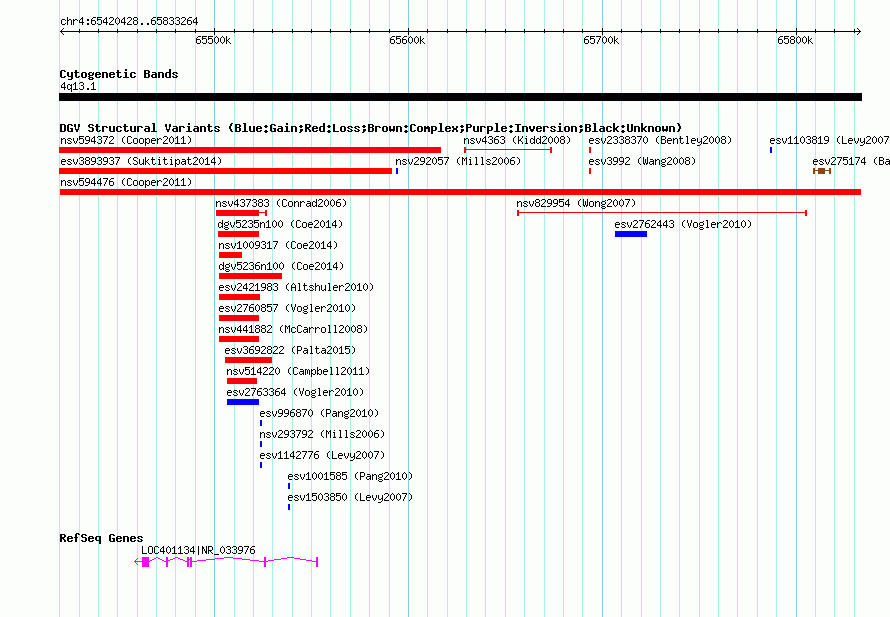Open esv3692822 (Palta2015) variant

tap(290, 350)
